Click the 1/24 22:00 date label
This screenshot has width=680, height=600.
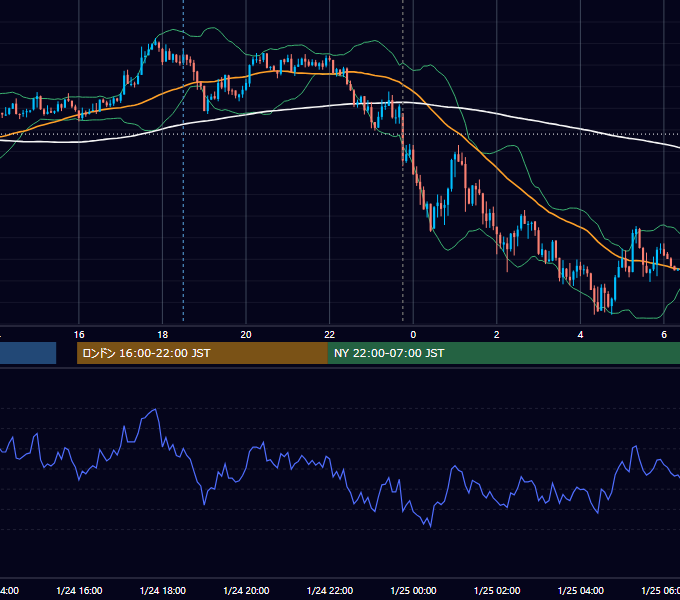pyautogui.click(x=330, y=590)
